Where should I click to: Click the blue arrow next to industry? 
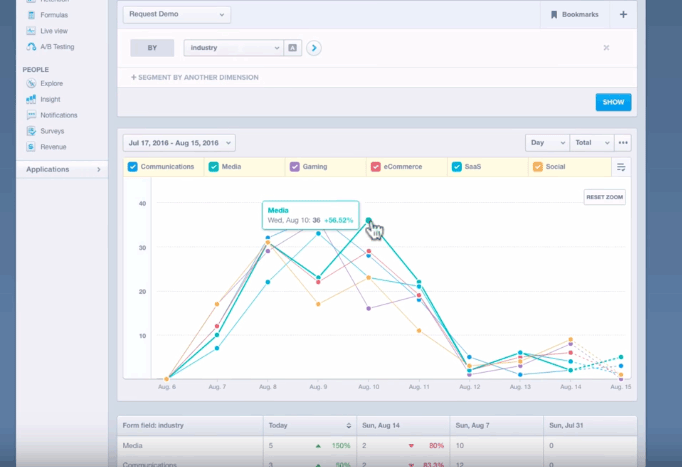click(314, 47)
